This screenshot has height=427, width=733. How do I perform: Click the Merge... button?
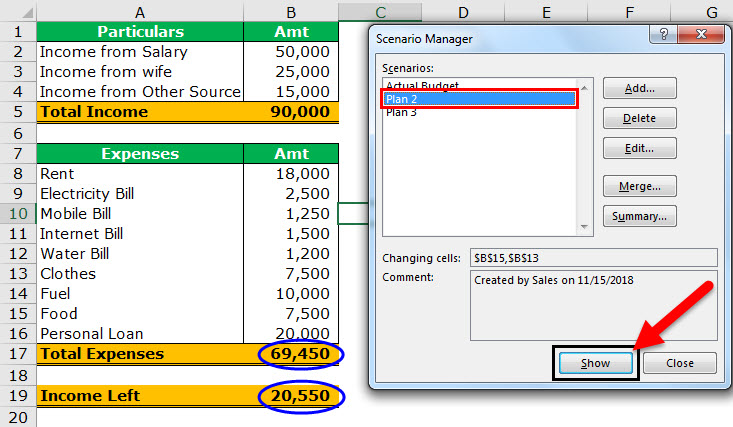640,186
